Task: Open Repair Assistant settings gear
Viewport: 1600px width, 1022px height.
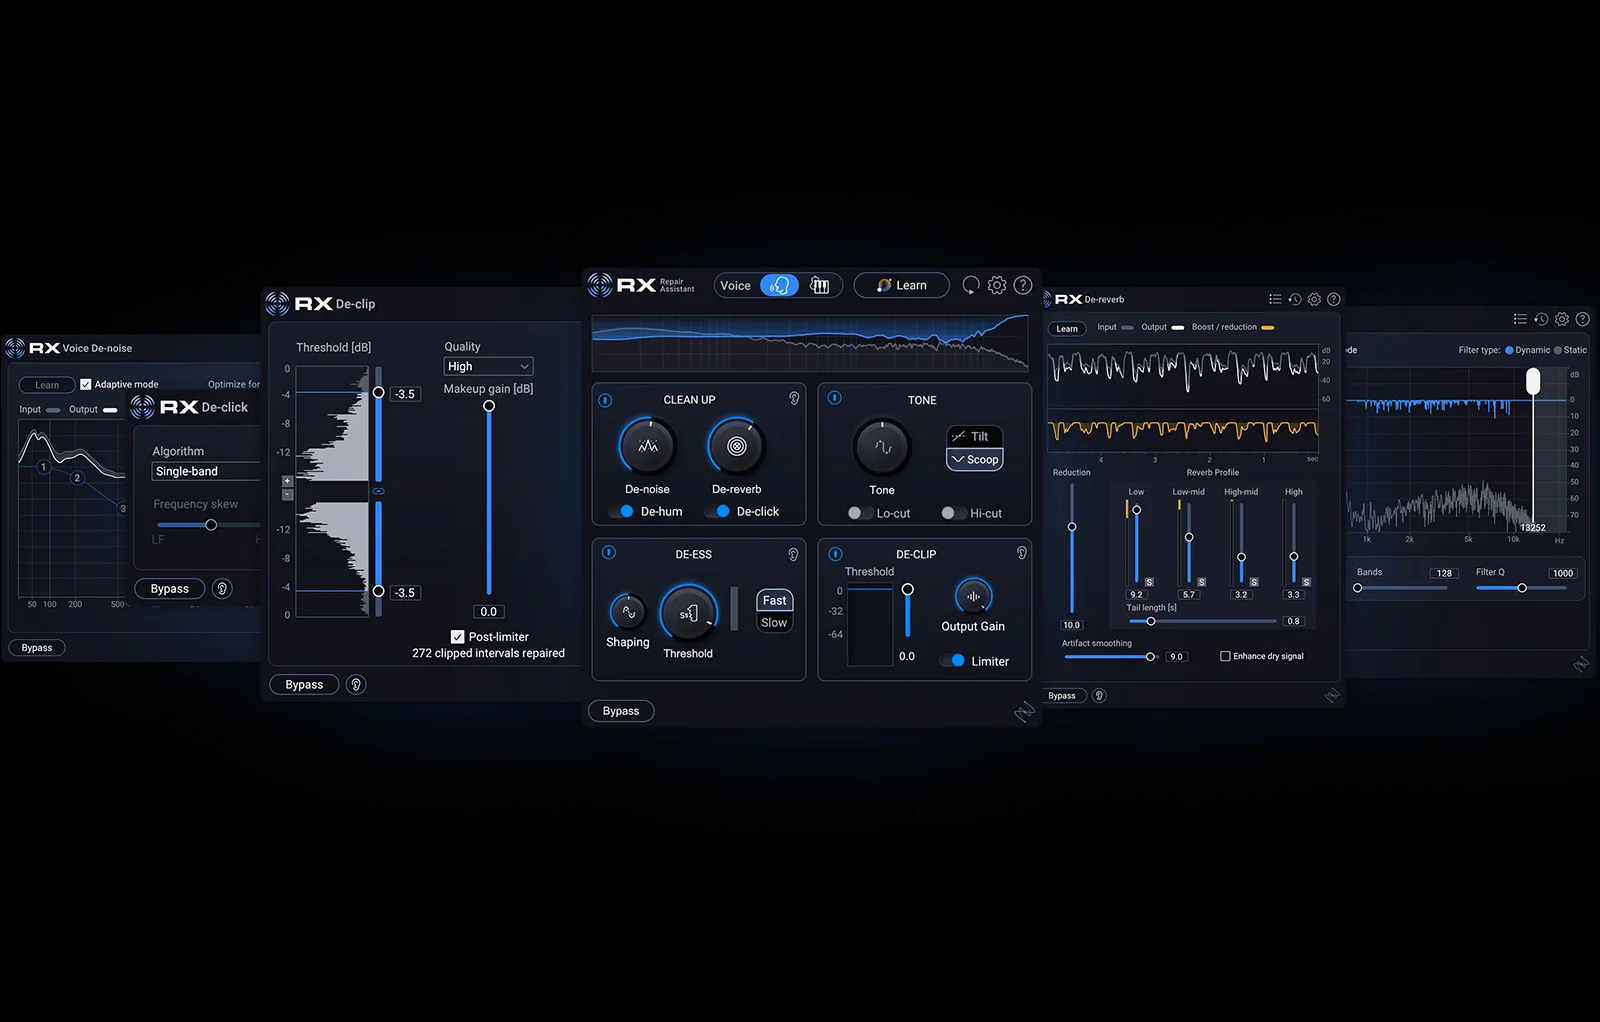Action: (997, 285)
